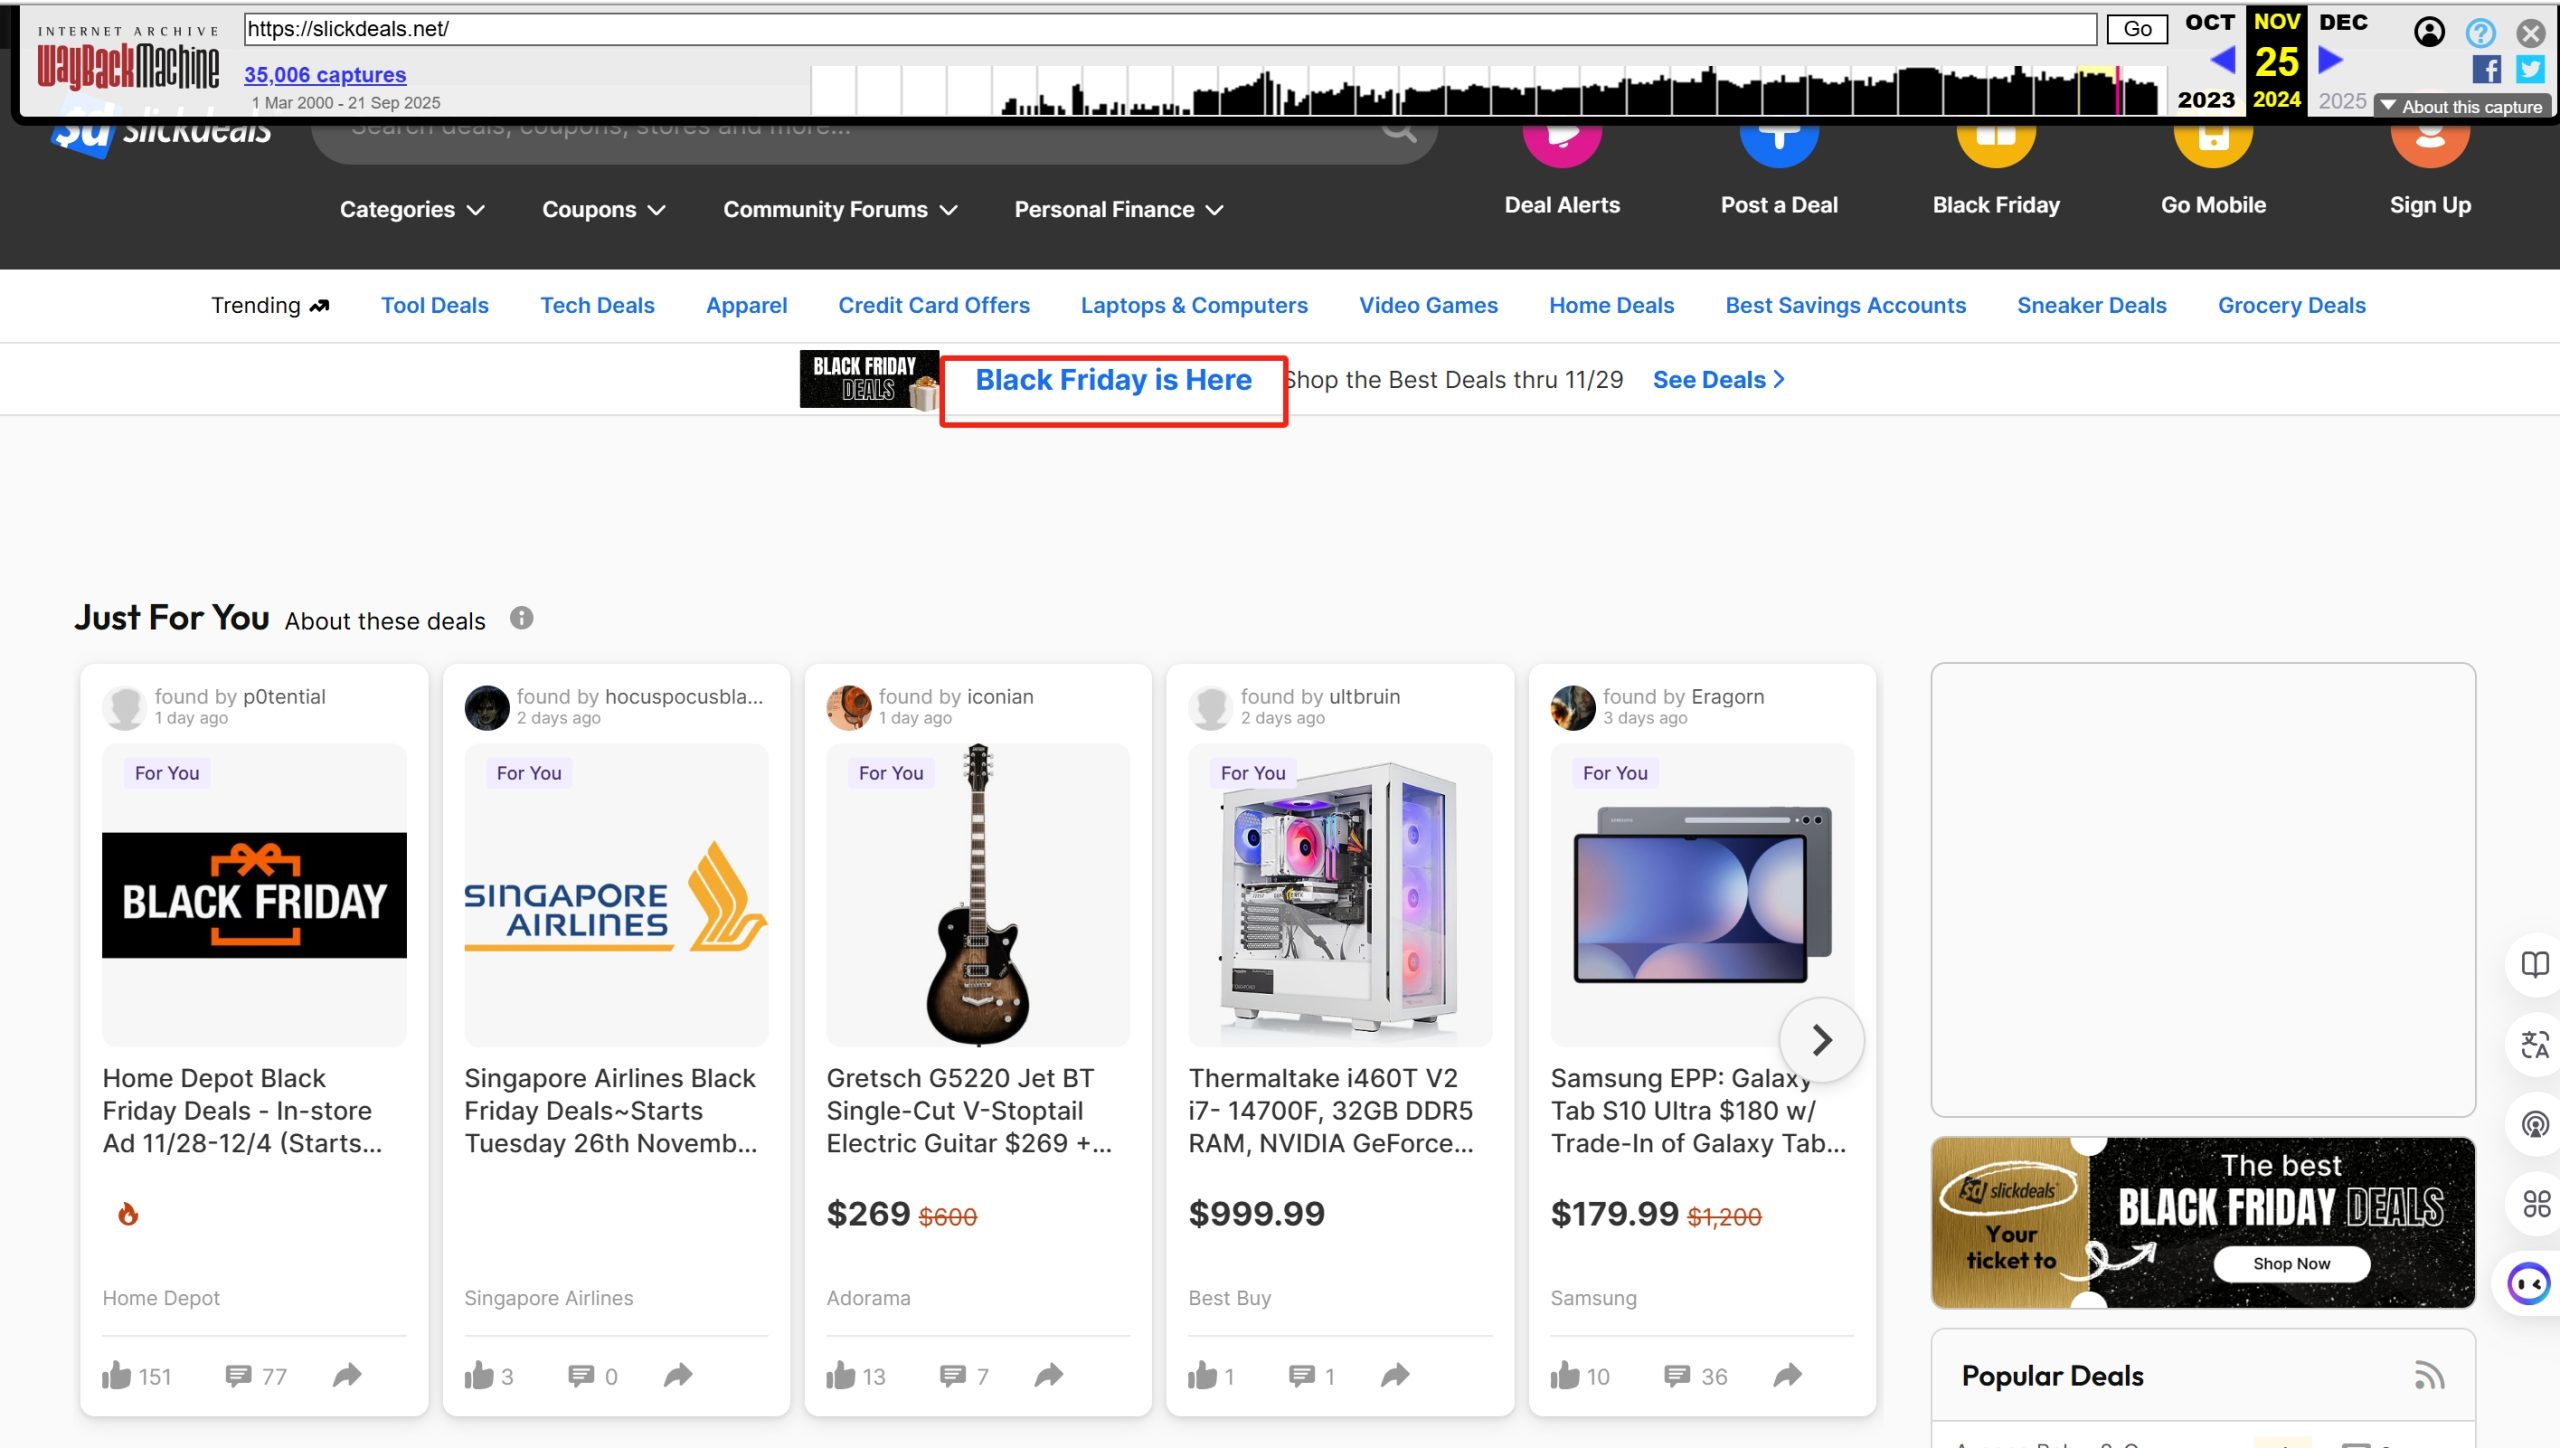This screenshot has height=1448, width=2560.
Task: Click the Sign Up person icon
Action: (x=2430, y=142)
